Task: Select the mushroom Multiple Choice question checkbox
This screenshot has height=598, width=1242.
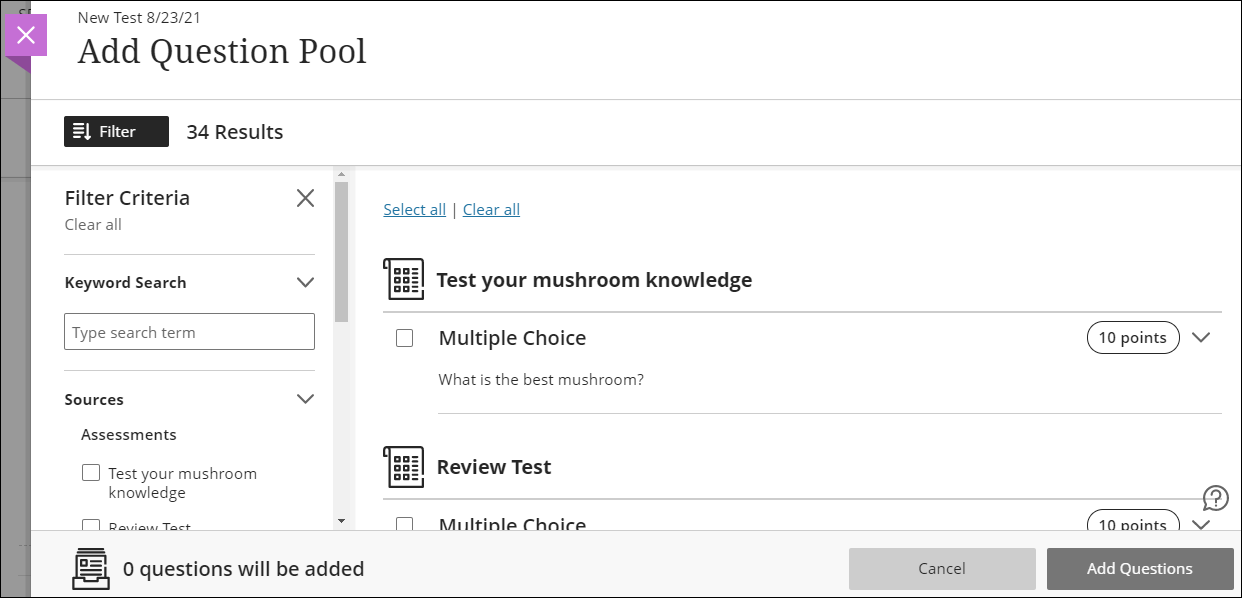Action: point(404,338)
